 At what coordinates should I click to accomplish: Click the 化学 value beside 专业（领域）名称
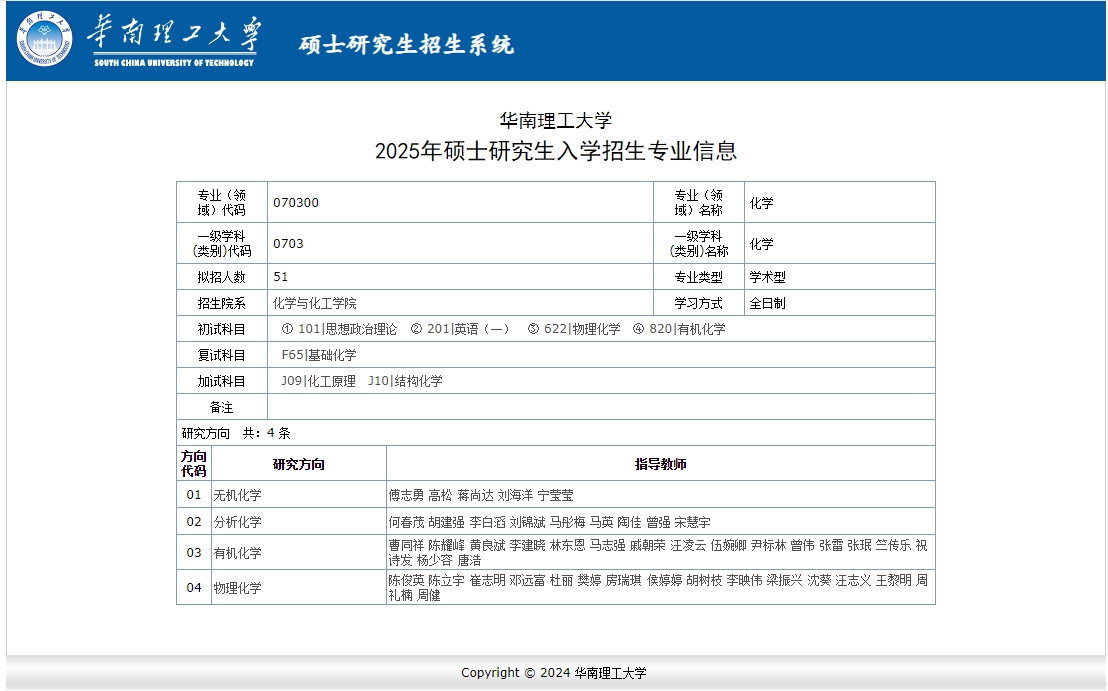[761, 203]
